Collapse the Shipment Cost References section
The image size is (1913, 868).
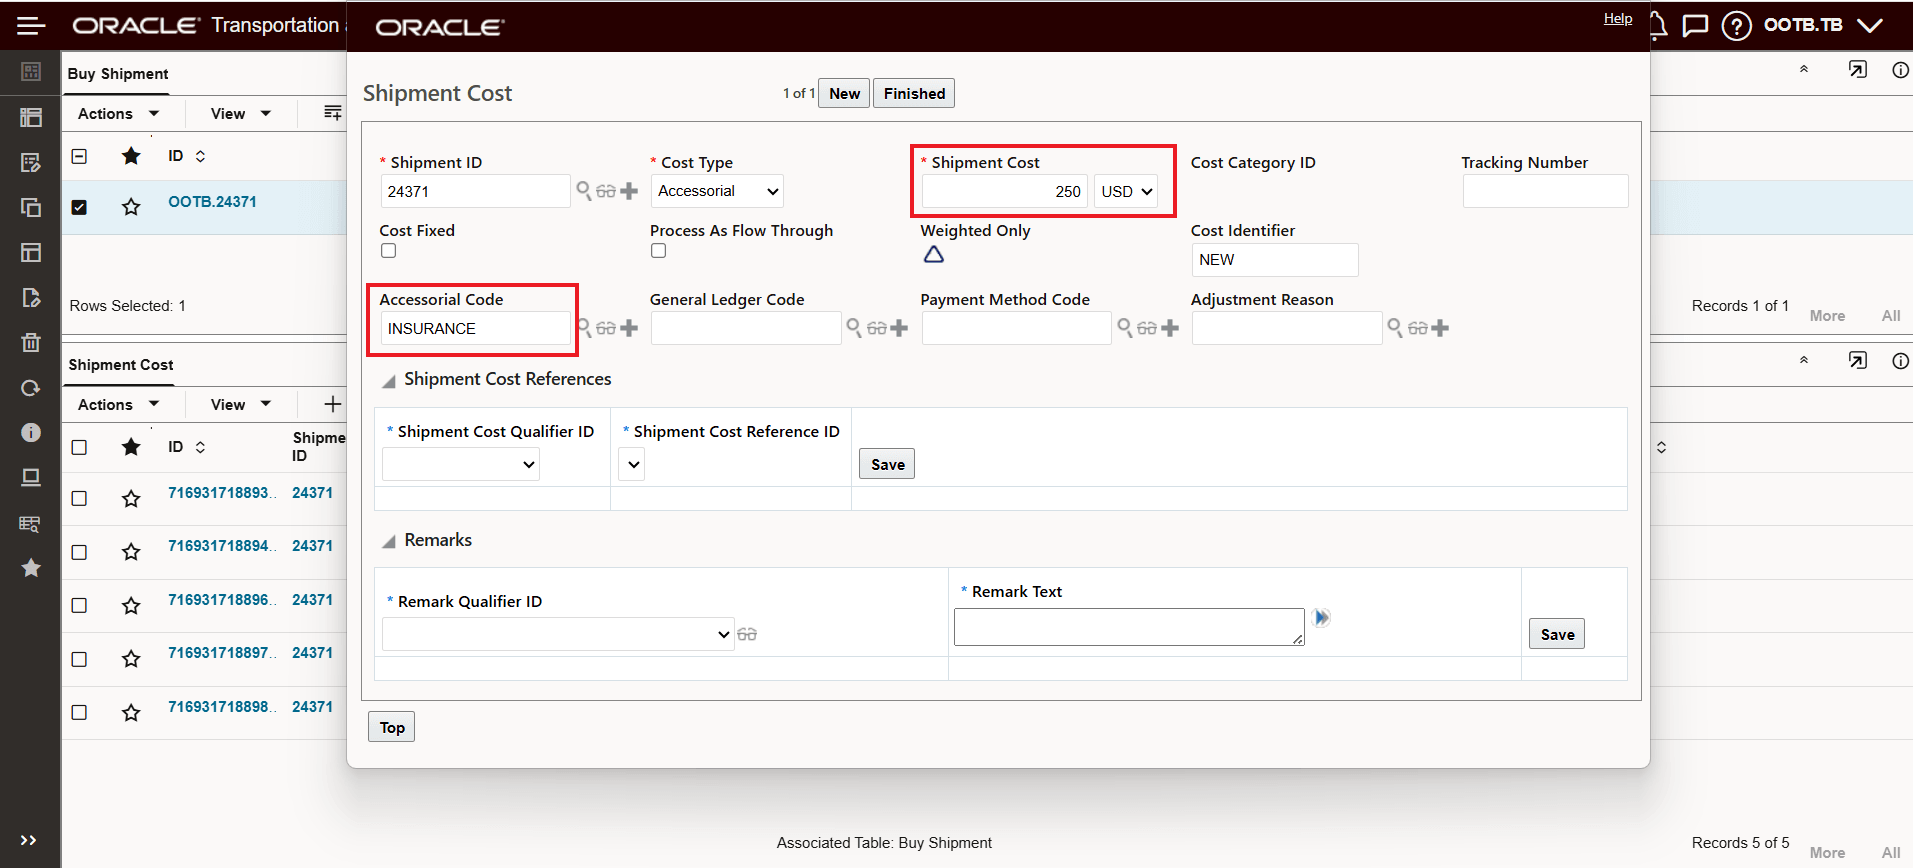click(389, 381)
